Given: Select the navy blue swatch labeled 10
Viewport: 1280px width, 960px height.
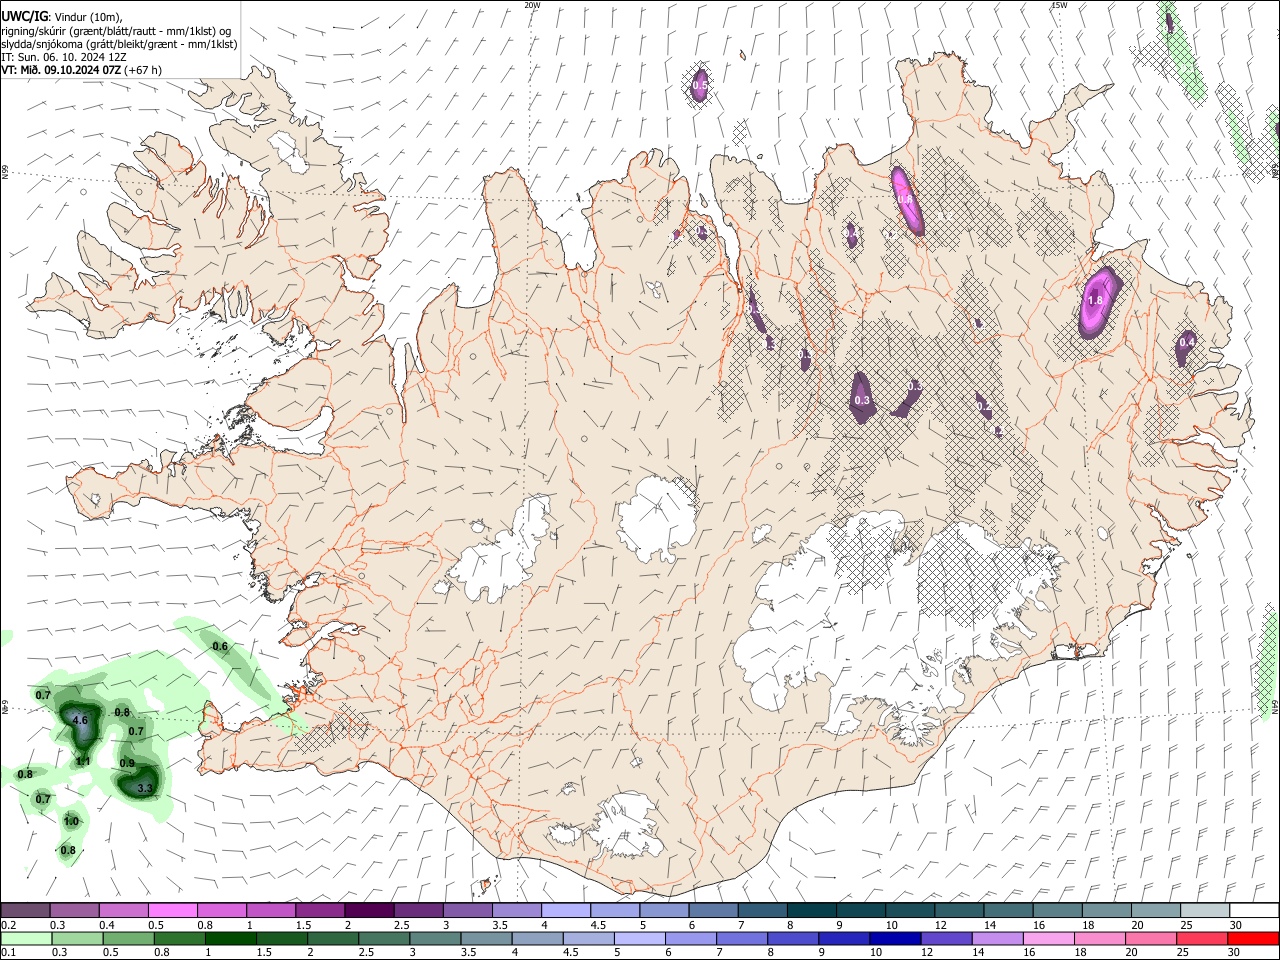Looking at the screenshot, I should point(893,939).
